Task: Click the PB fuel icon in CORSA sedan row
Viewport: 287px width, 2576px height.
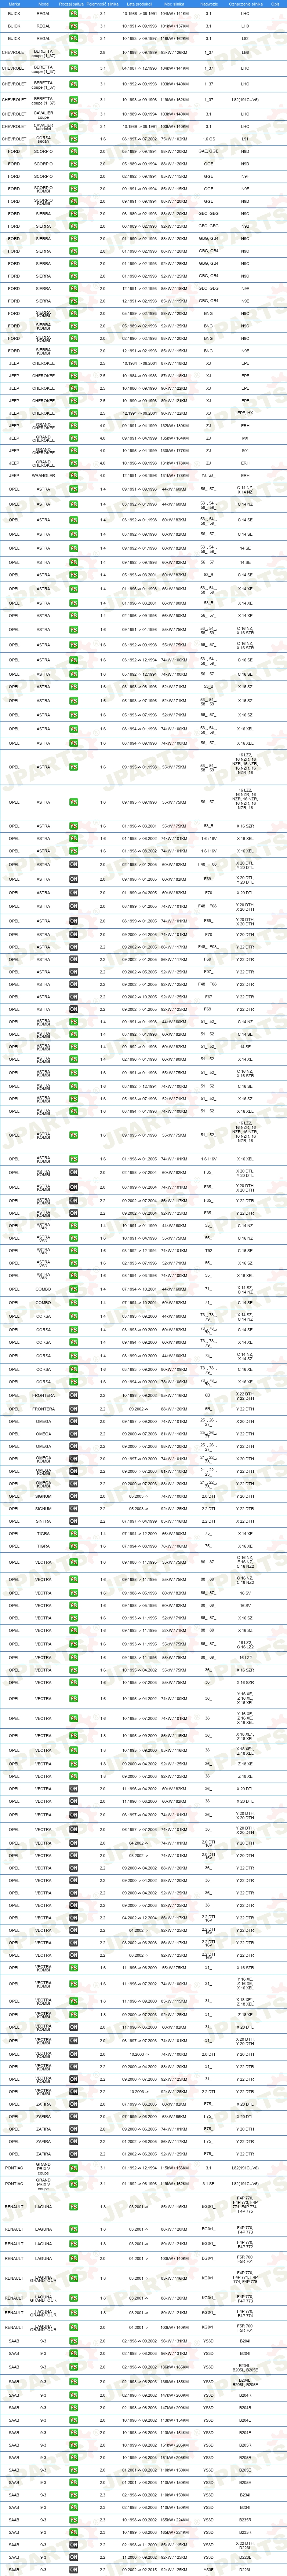Action: [73, 139]
